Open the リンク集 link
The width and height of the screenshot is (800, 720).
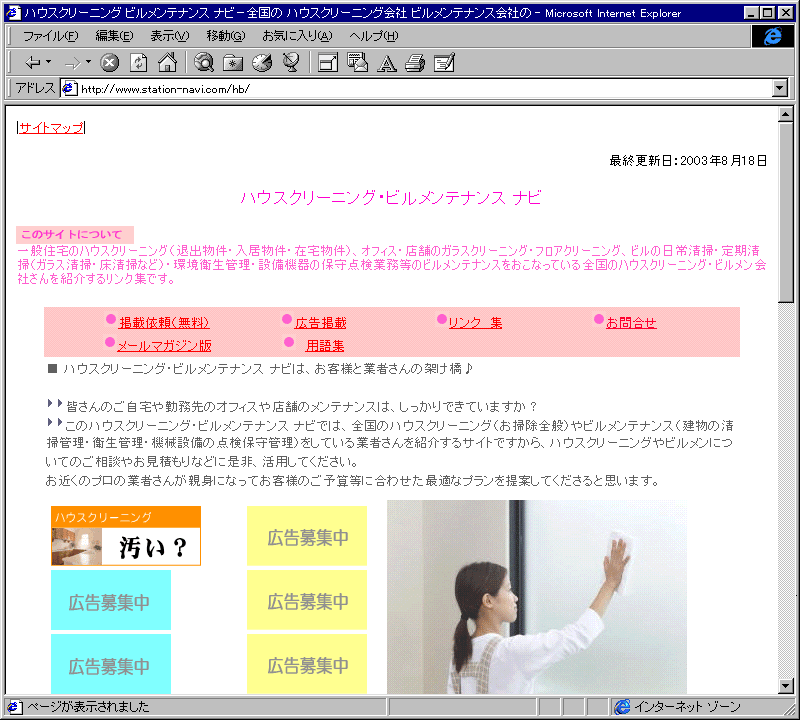tap(475, 322)
